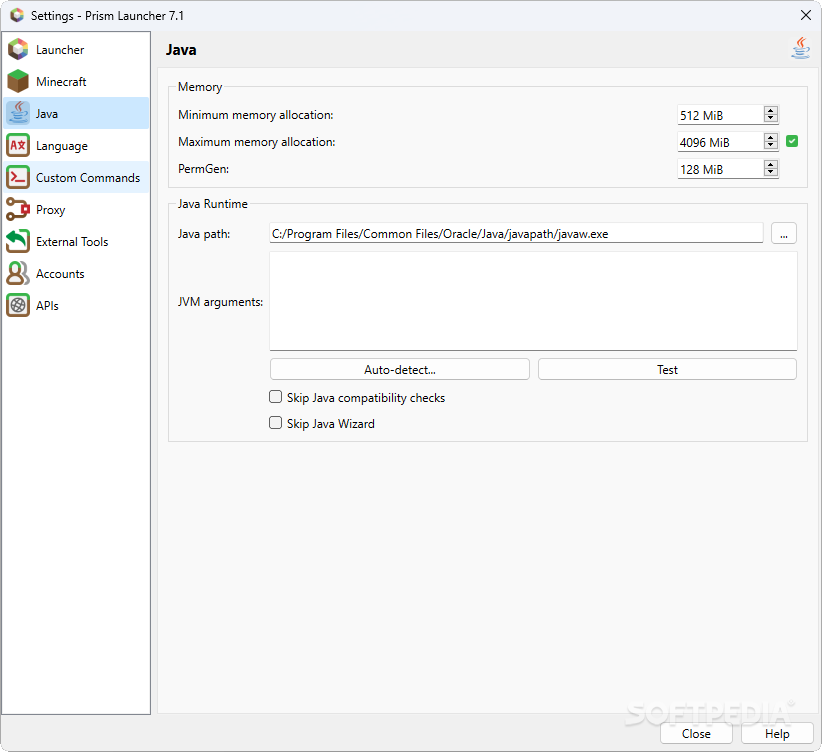Open Help from the bottom button
The image size is (822, 752).
[x=777, y=734]
